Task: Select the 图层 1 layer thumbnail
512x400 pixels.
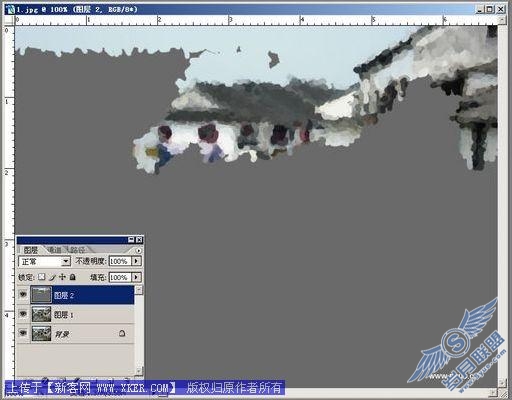Action: point(41,314)
